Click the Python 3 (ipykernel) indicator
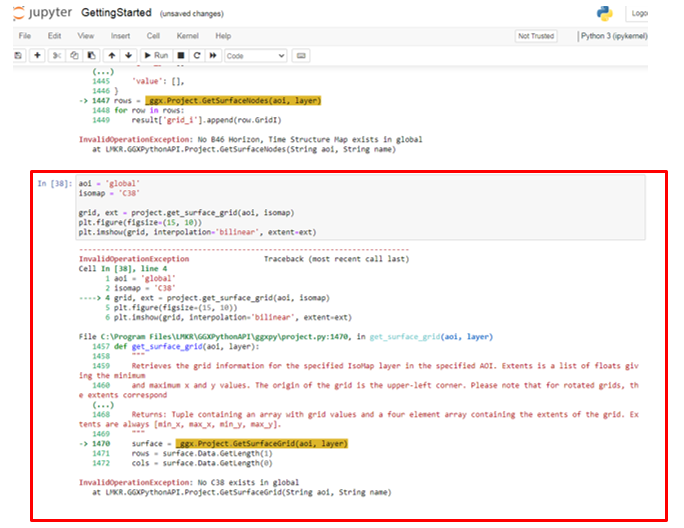 point(614,36)
